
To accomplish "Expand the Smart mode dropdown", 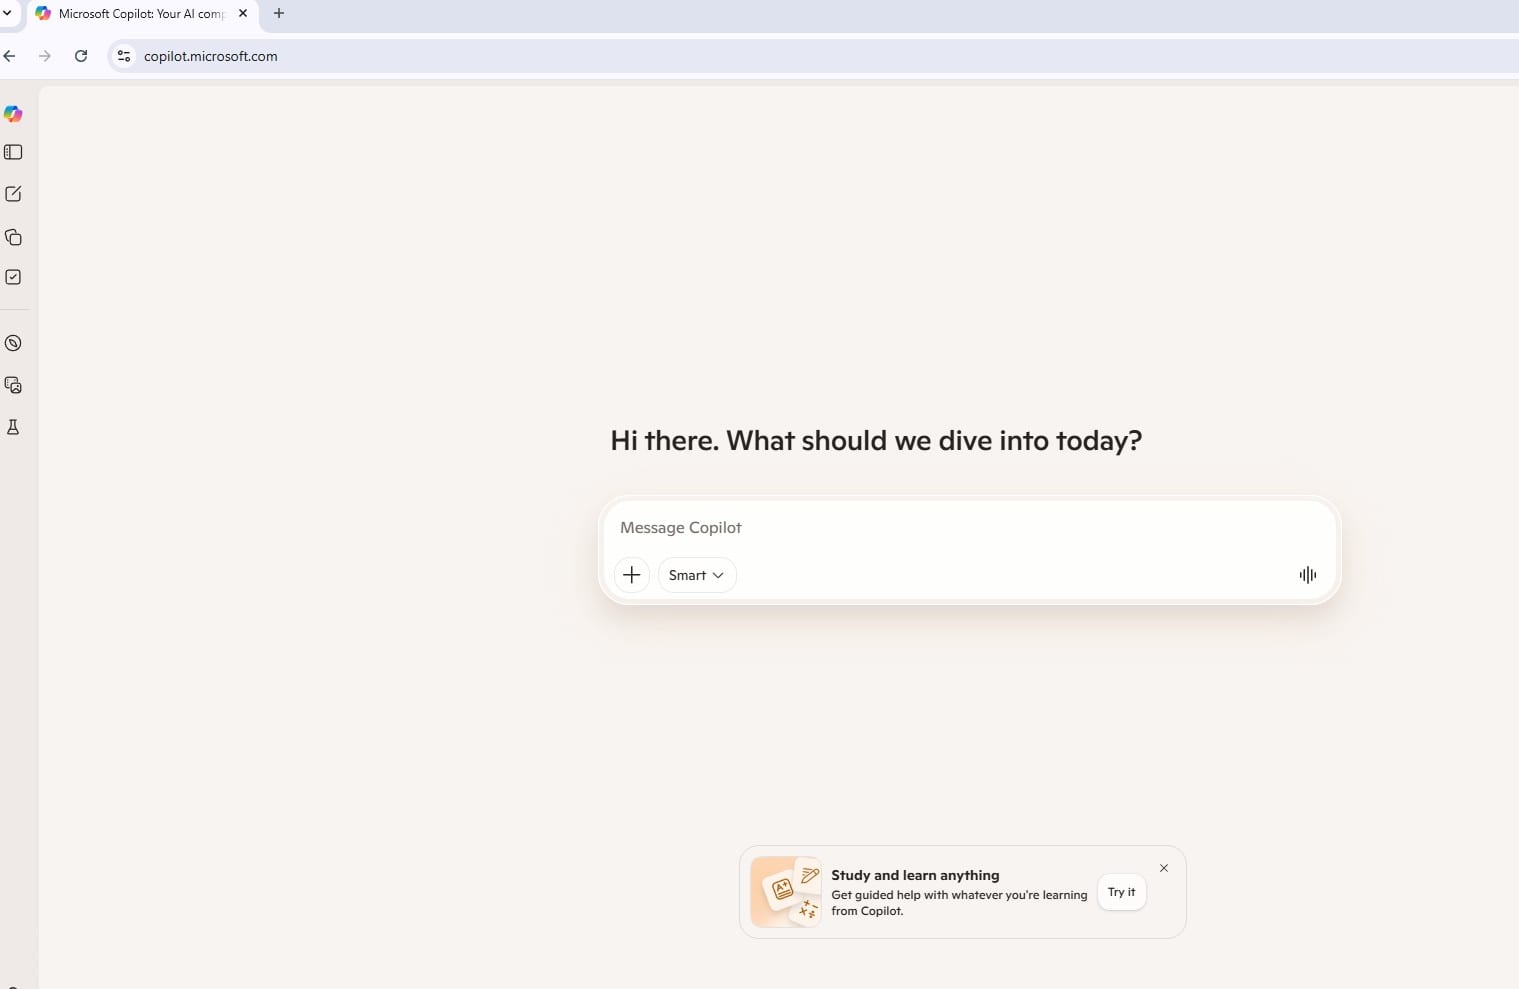I will [x=696, y=575].
